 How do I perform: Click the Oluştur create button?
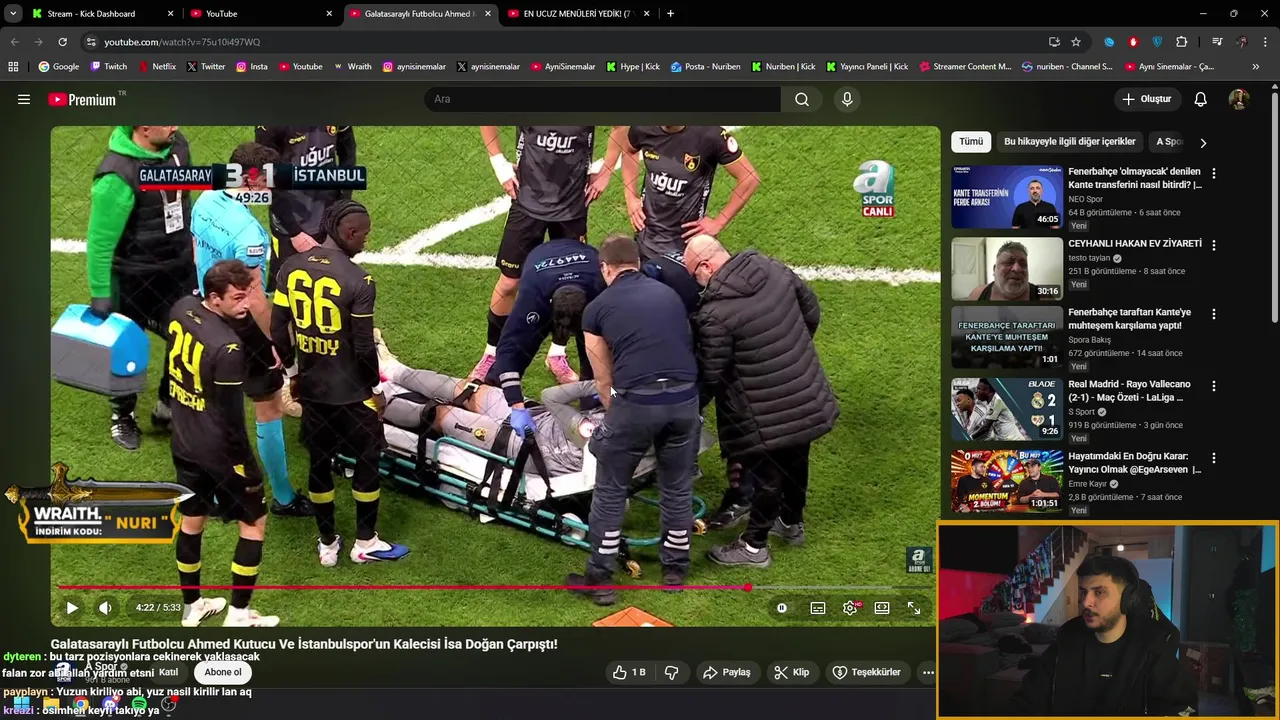point(1146,99)
